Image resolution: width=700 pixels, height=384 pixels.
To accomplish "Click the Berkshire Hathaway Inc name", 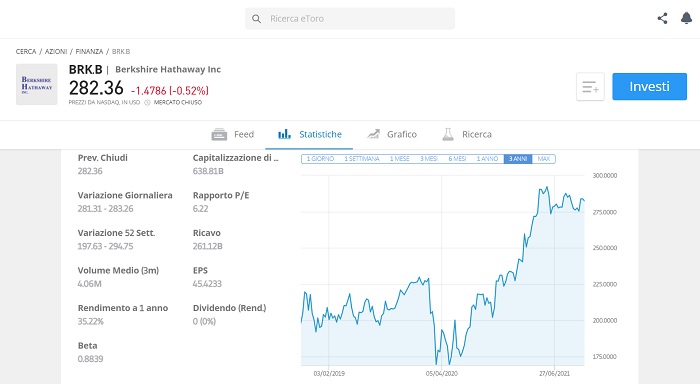I will click(168, 70).
